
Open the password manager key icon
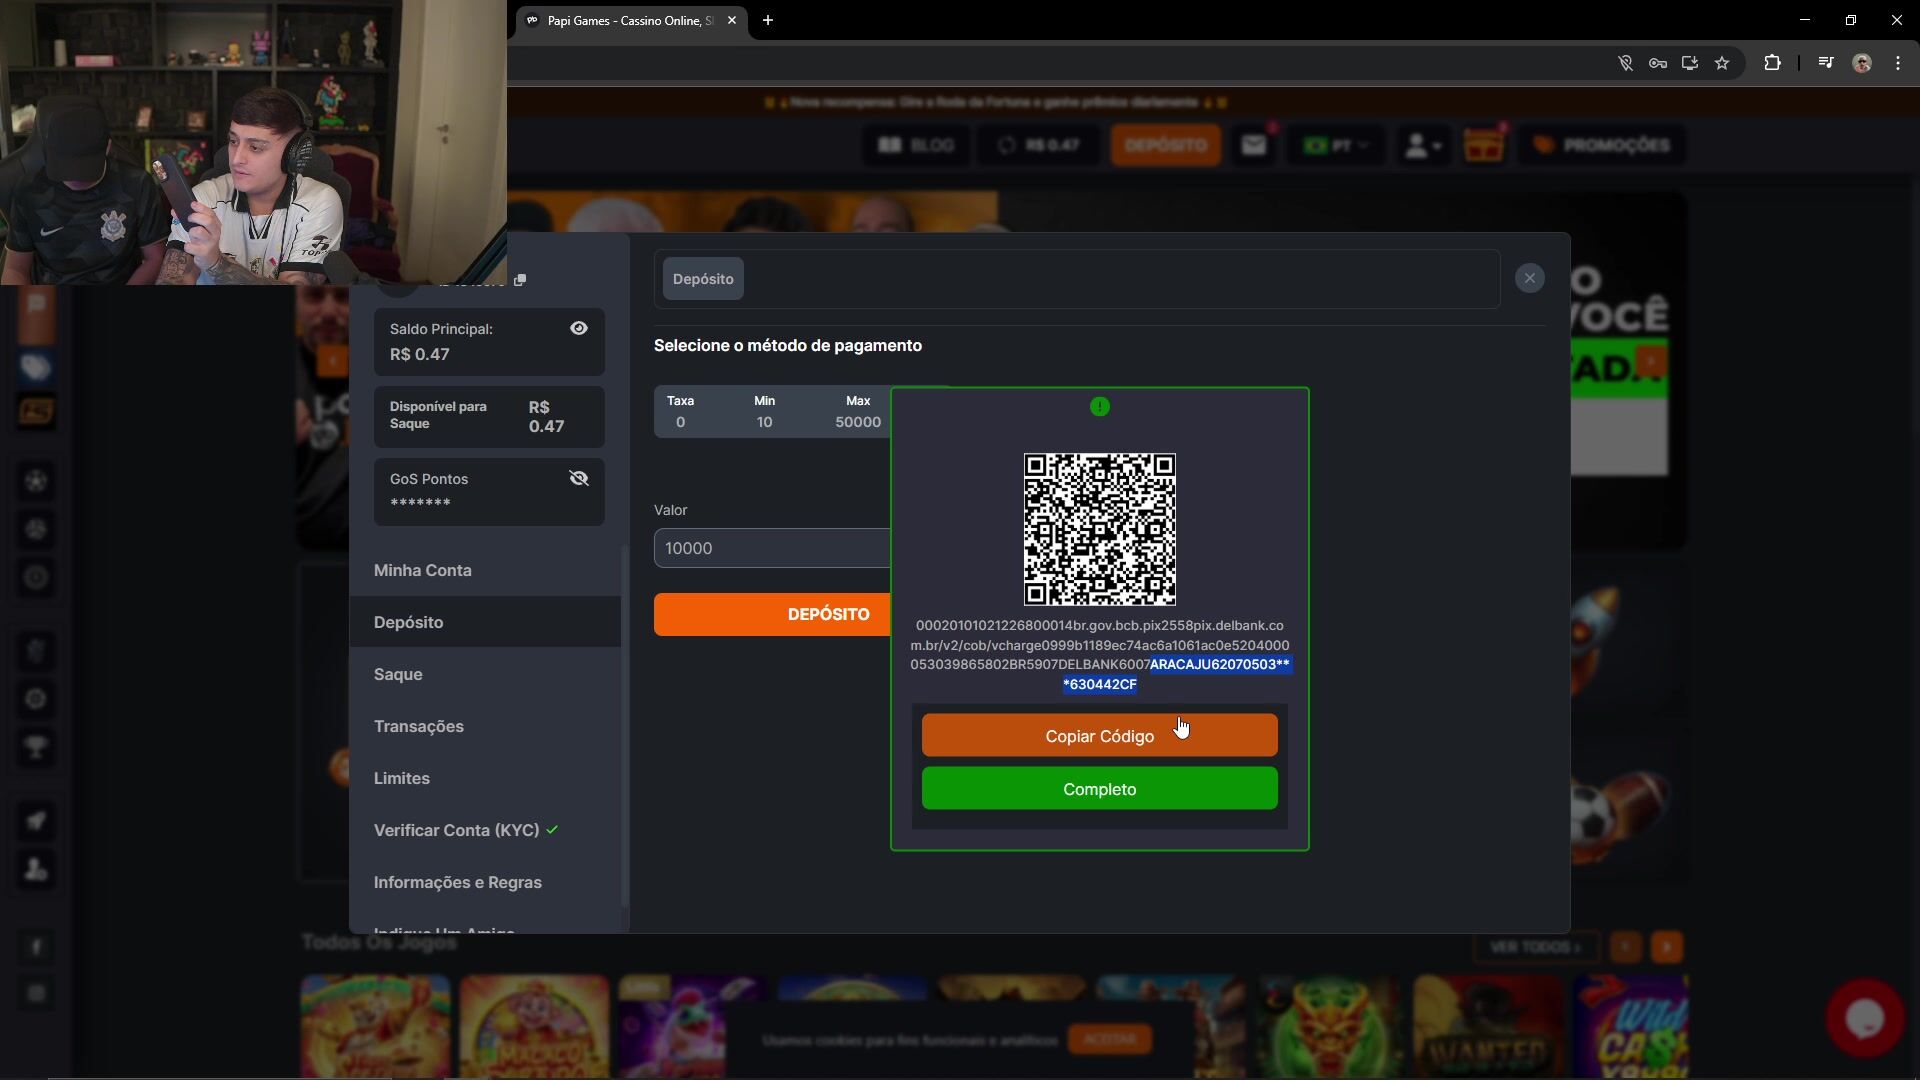tap(1658, 63)
